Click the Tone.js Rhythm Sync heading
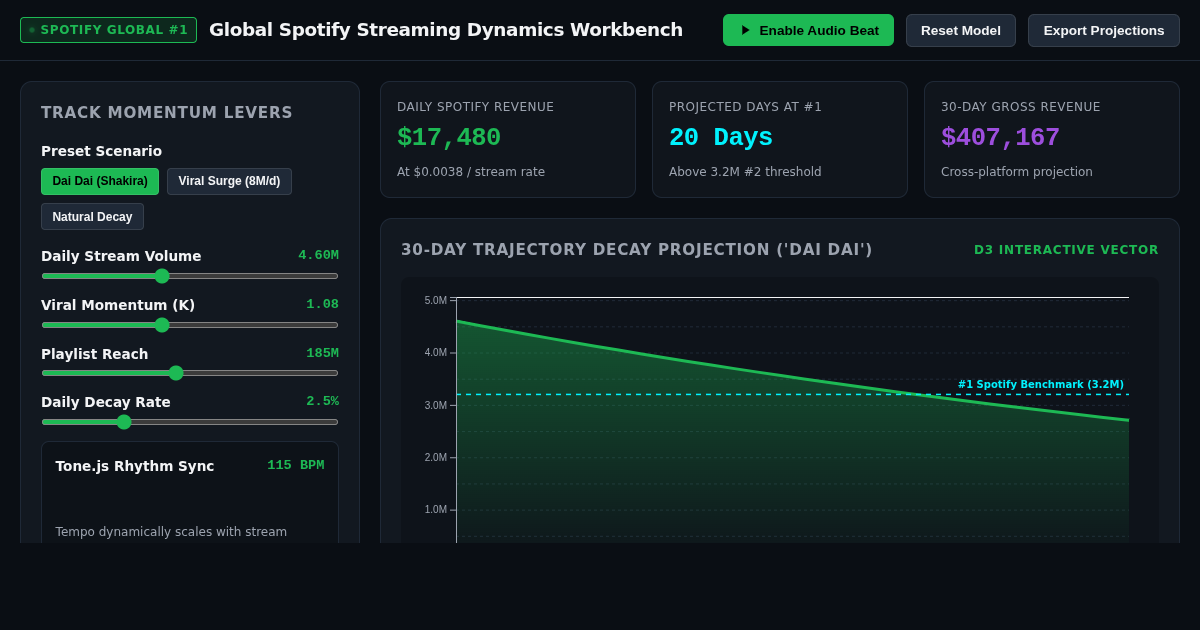Screen dimensions: 1200x630 coord(135,466)
